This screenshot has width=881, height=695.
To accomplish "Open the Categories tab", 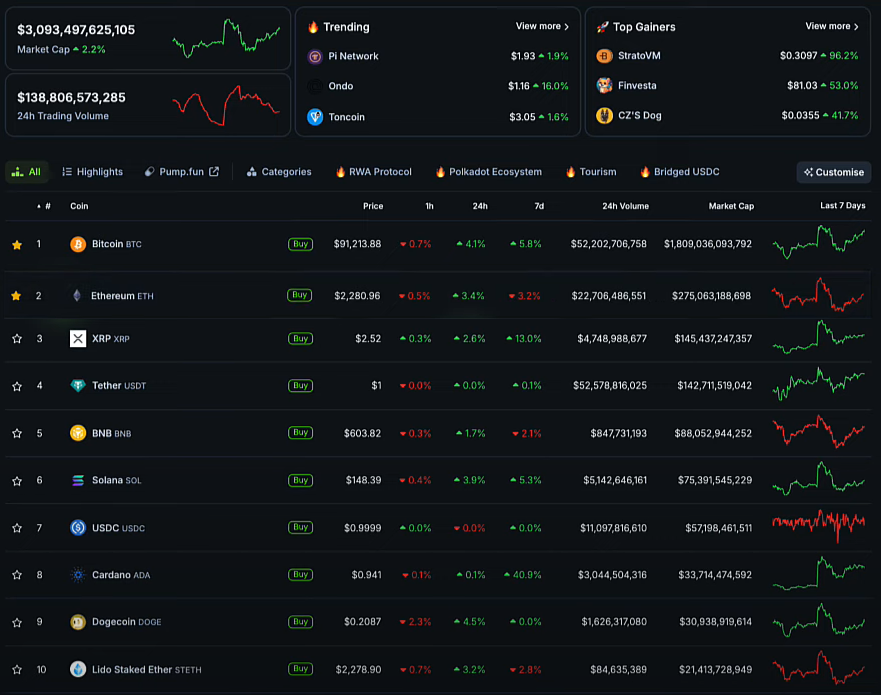I will click(x=279, y=172).
